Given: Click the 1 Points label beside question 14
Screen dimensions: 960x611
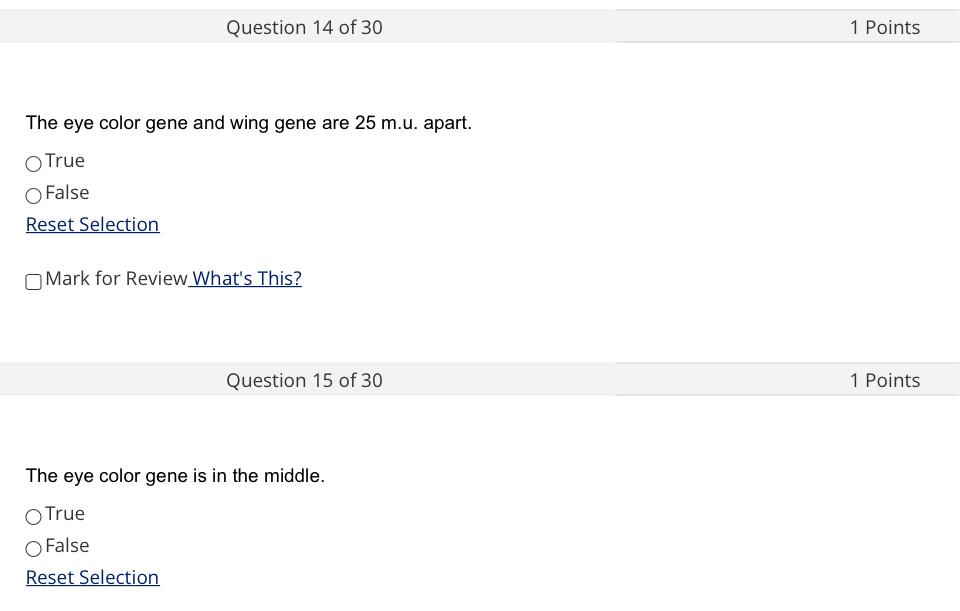Looking at the screenshot, I should tap(884, 27).
